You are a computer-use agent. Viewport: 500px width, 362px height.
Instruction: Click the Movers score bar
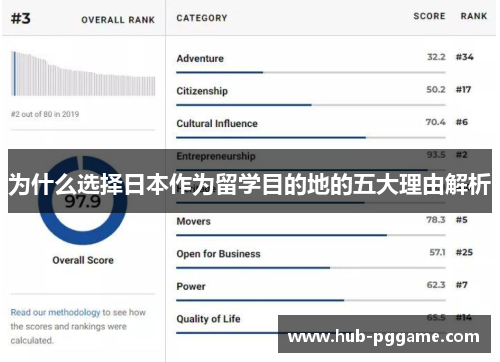click(x=311, y=235)
